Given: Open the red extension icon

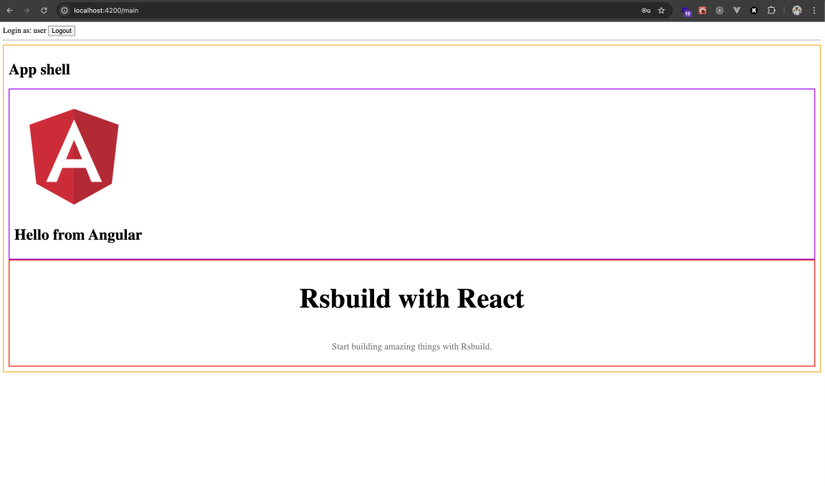Looking at the screenshot, I should click(x=702, y=11).
